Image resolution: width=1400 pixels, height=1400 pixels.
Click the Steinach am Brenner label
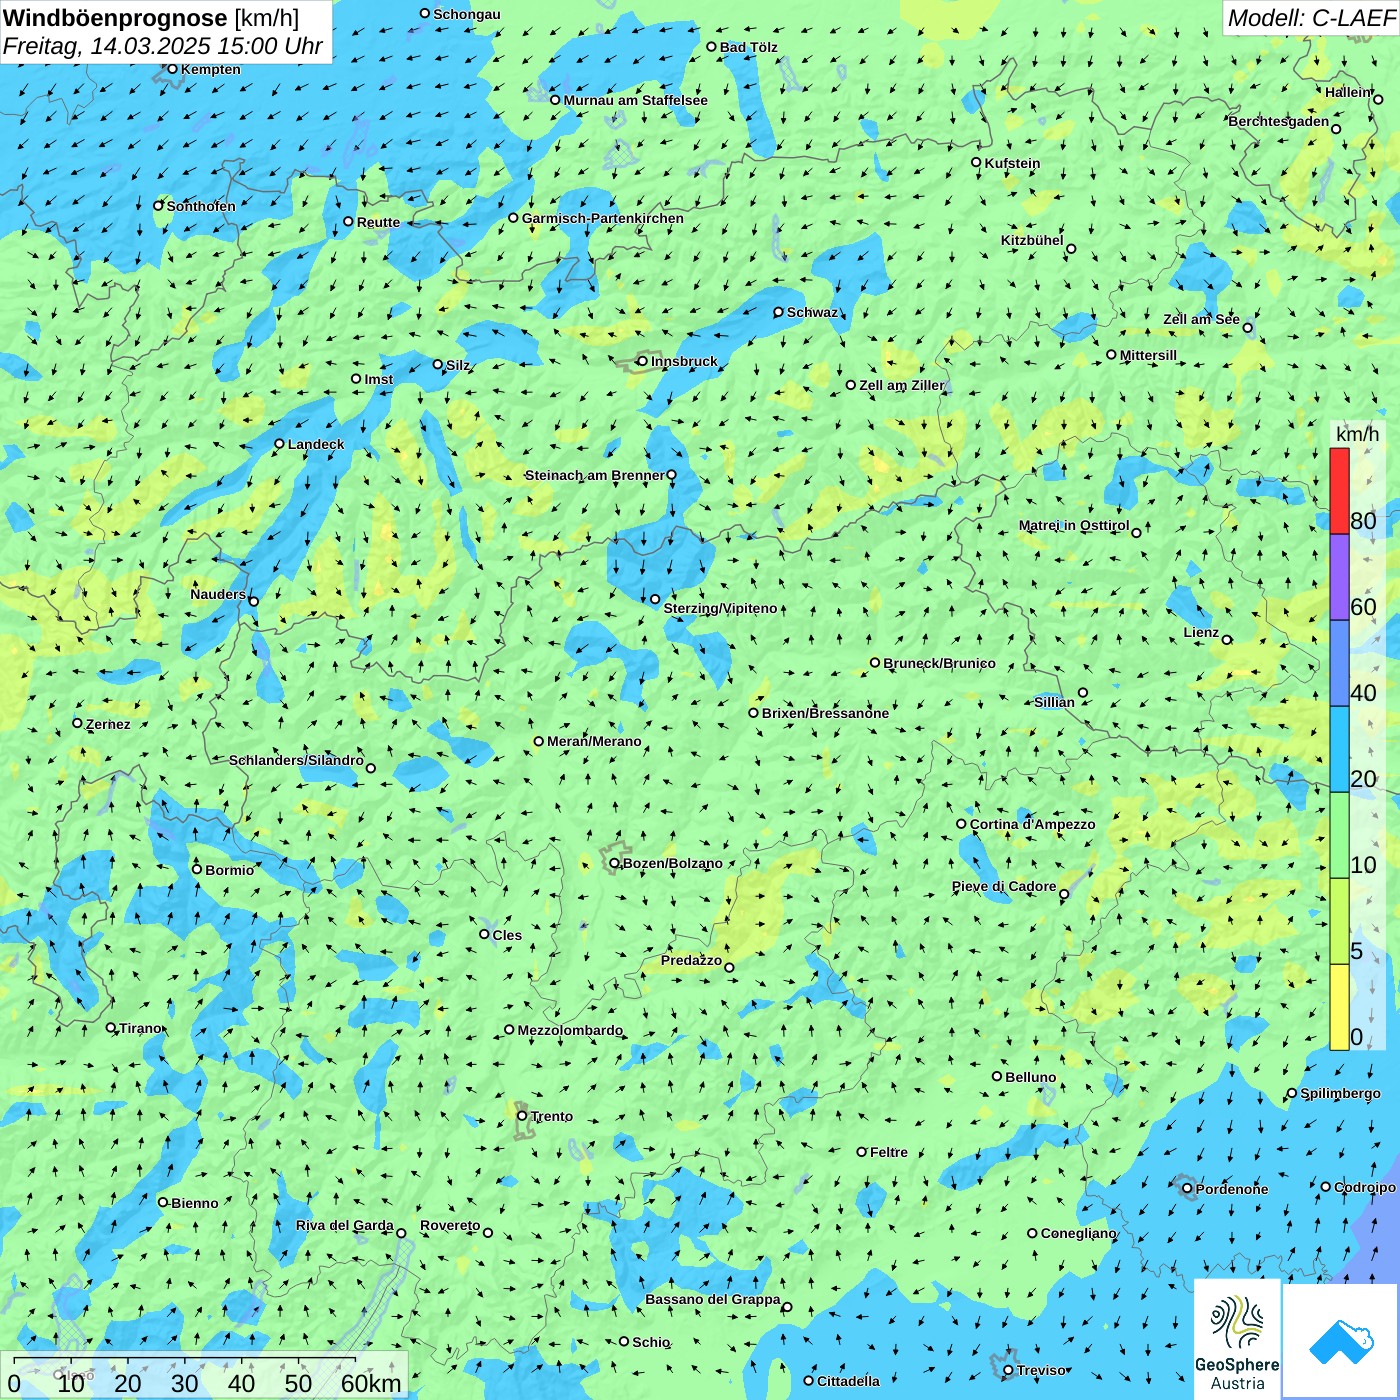click(x=594, y=475)
